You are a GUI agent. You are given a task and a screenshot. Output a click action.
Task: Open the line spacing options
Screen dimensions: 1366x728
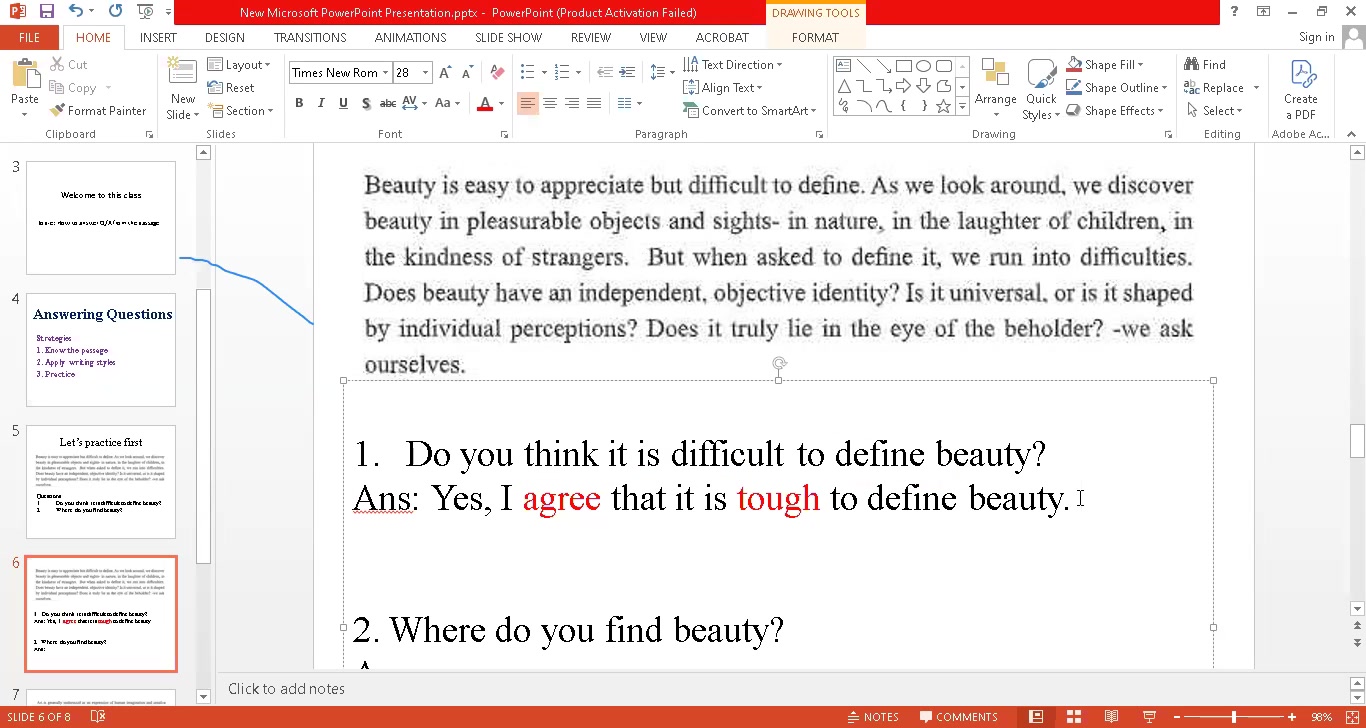click(660, 73)
